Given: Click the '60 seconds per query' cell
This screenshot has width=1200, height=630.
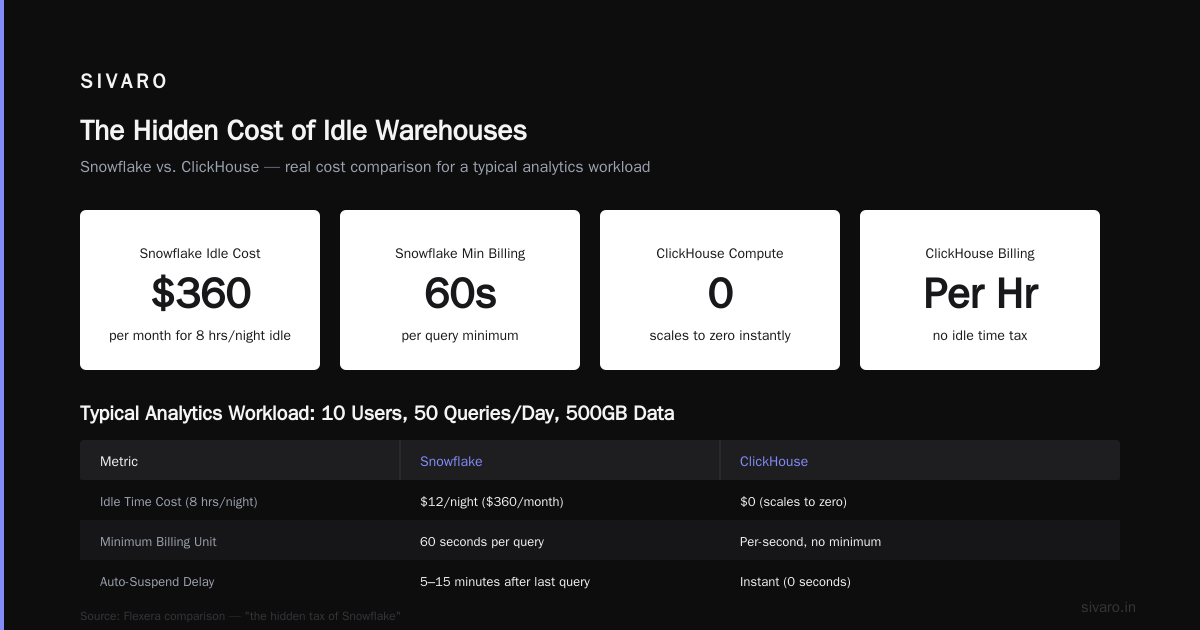Looking at the screenshot, I should click(x=482, y=542).
